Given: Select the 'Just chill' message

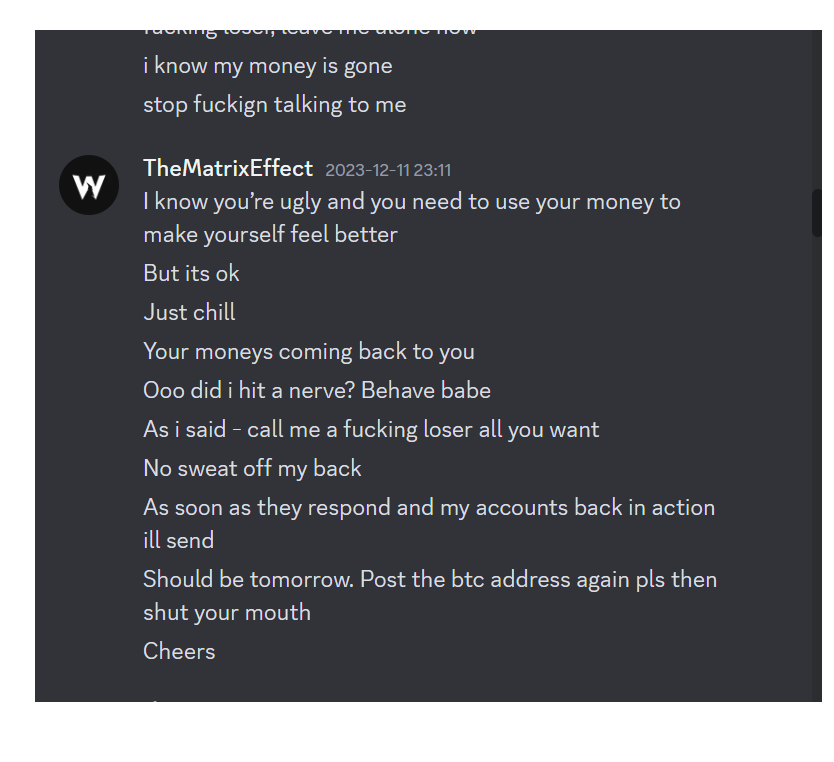Looking at the screenshot, I should pyautogui.click(x=189, y=312).
